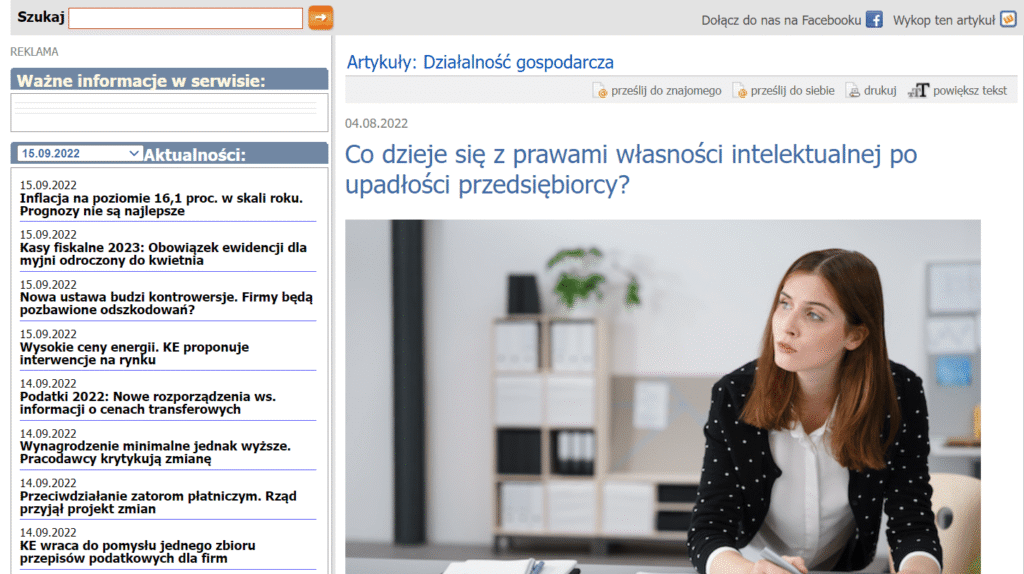Click 'Wykop ten artykuł' link
Viewport: 1024px width, 574px height.
click(x=943, y=20)
